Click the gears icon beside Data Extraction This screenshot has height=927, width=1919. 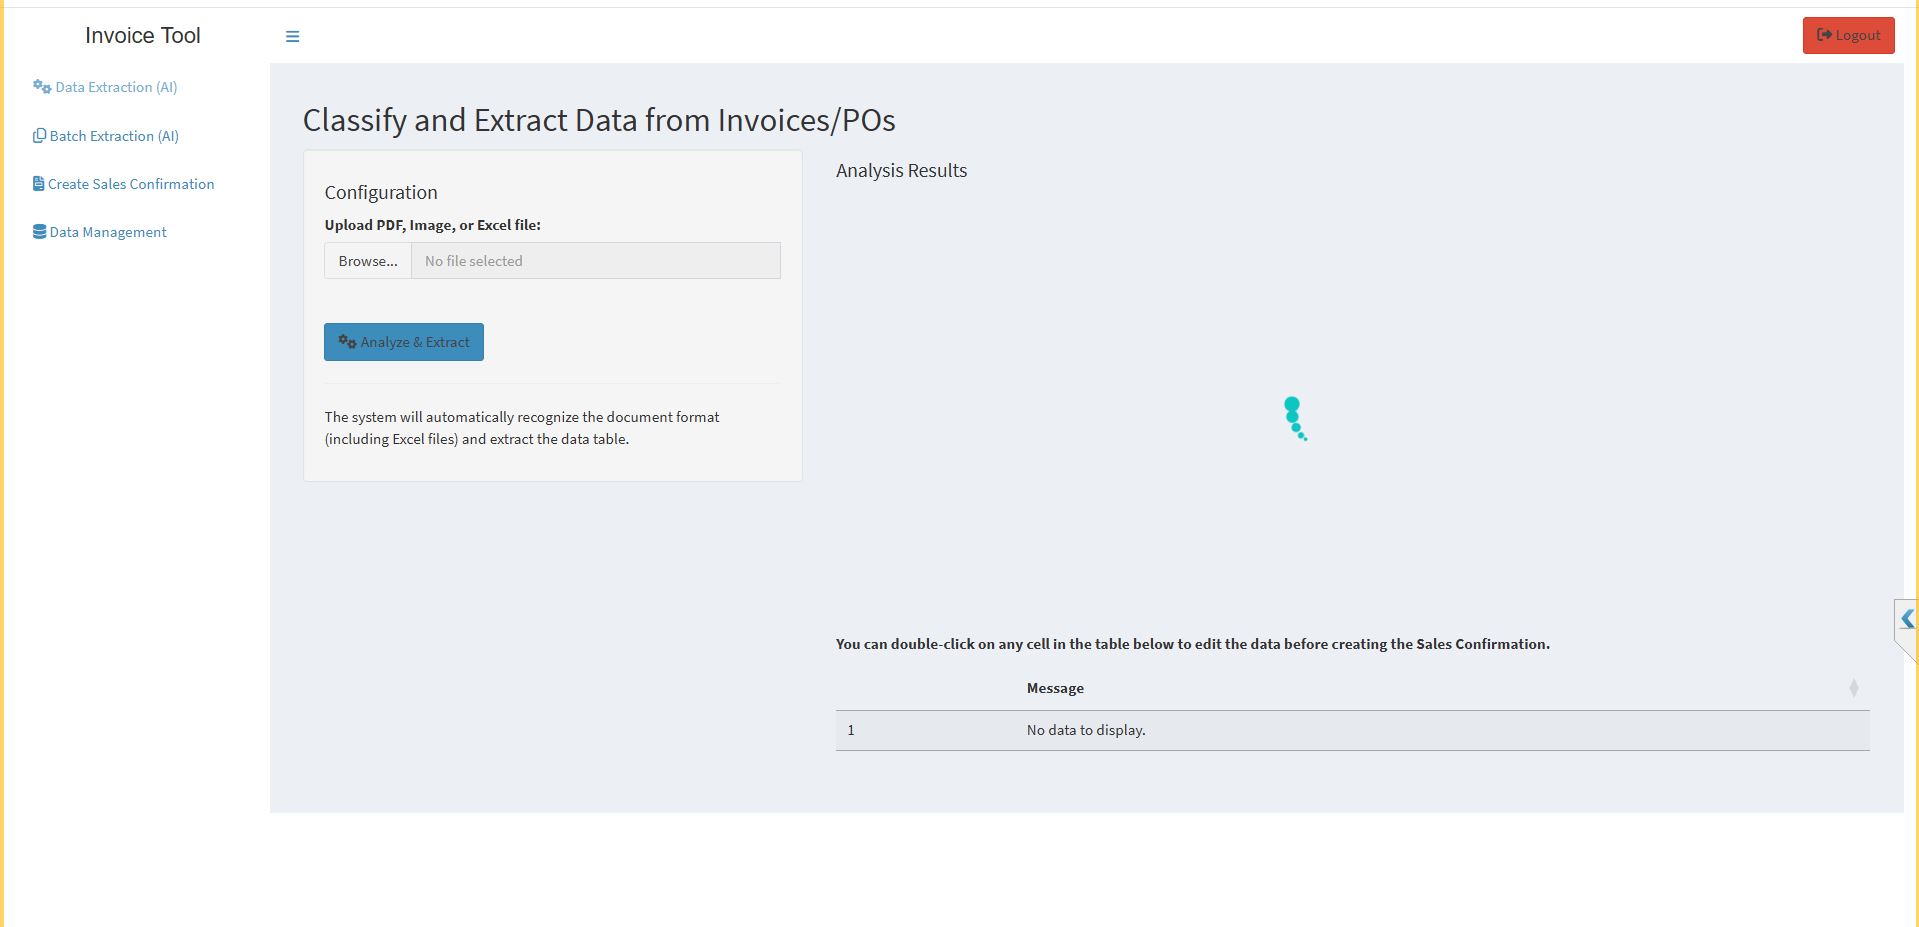point(42,87)
